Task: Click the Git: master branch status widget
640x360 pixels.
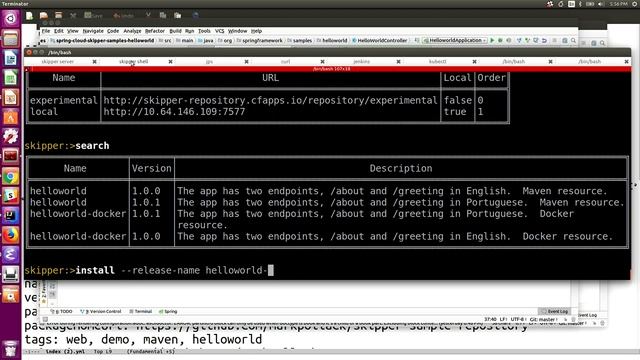Action: [x=544, y=319]
